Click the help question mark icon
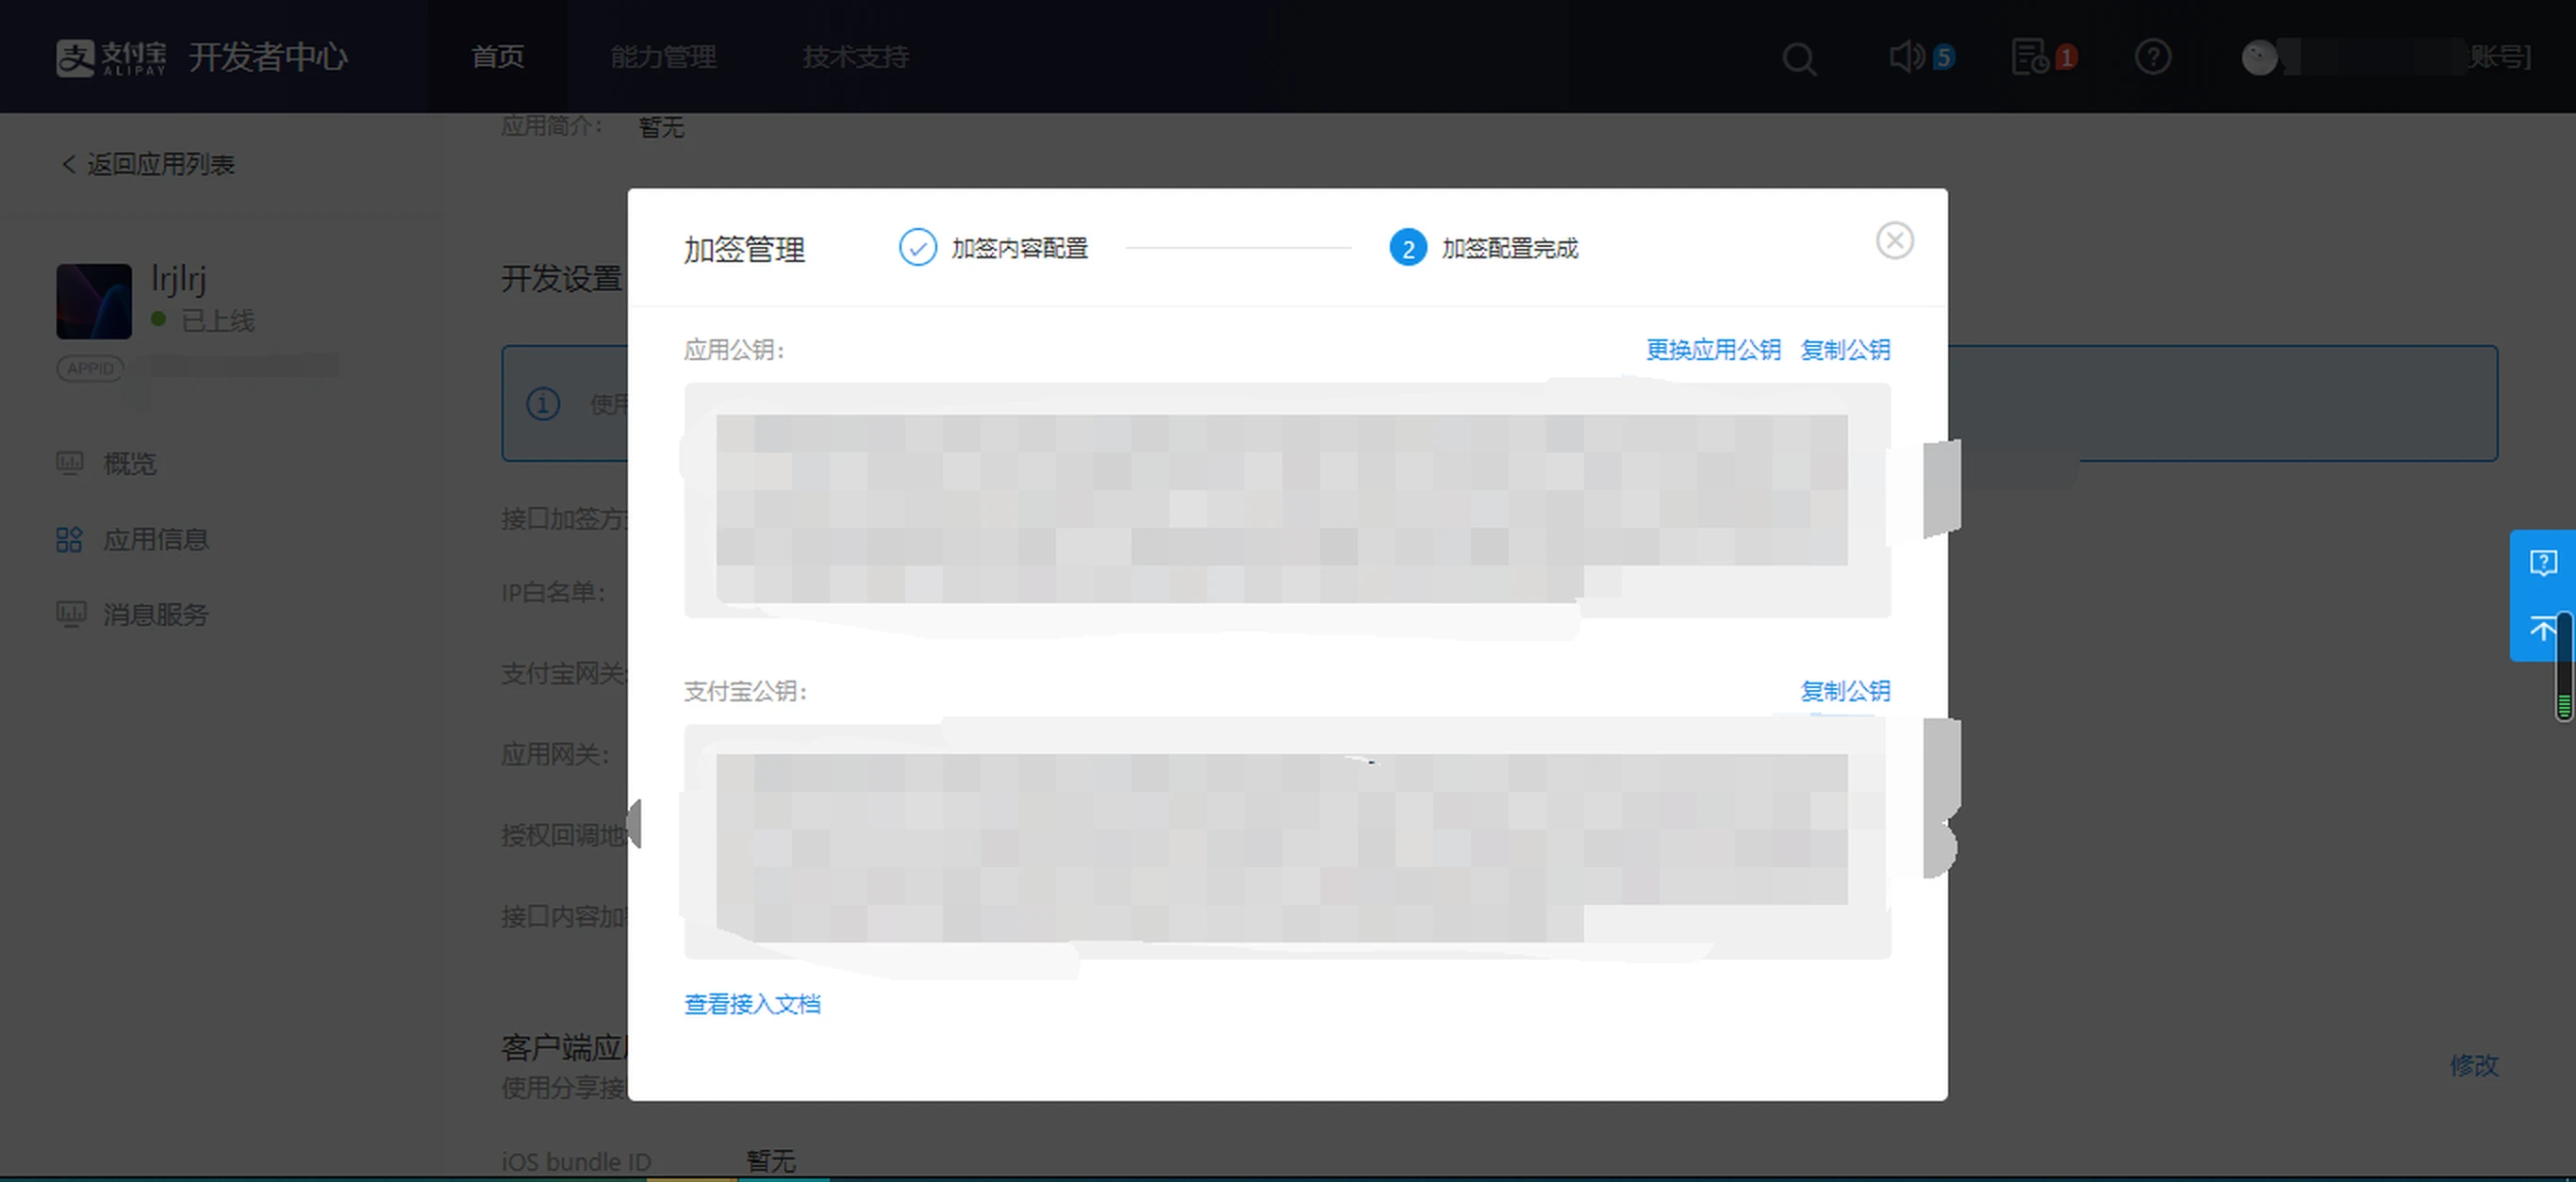 (2153, 57)
